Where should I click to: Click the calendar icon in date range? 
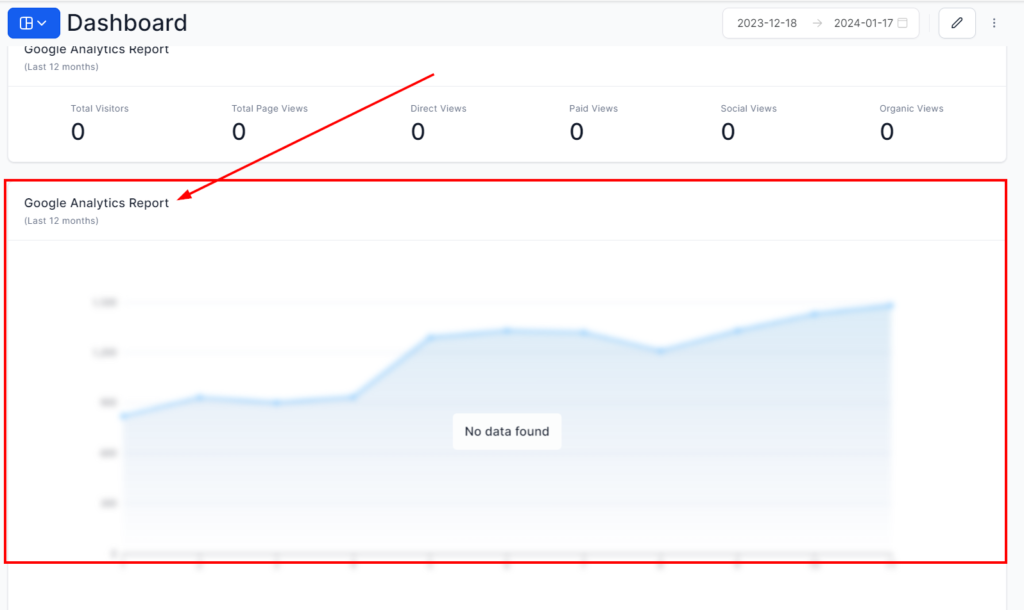click(903, 23)
